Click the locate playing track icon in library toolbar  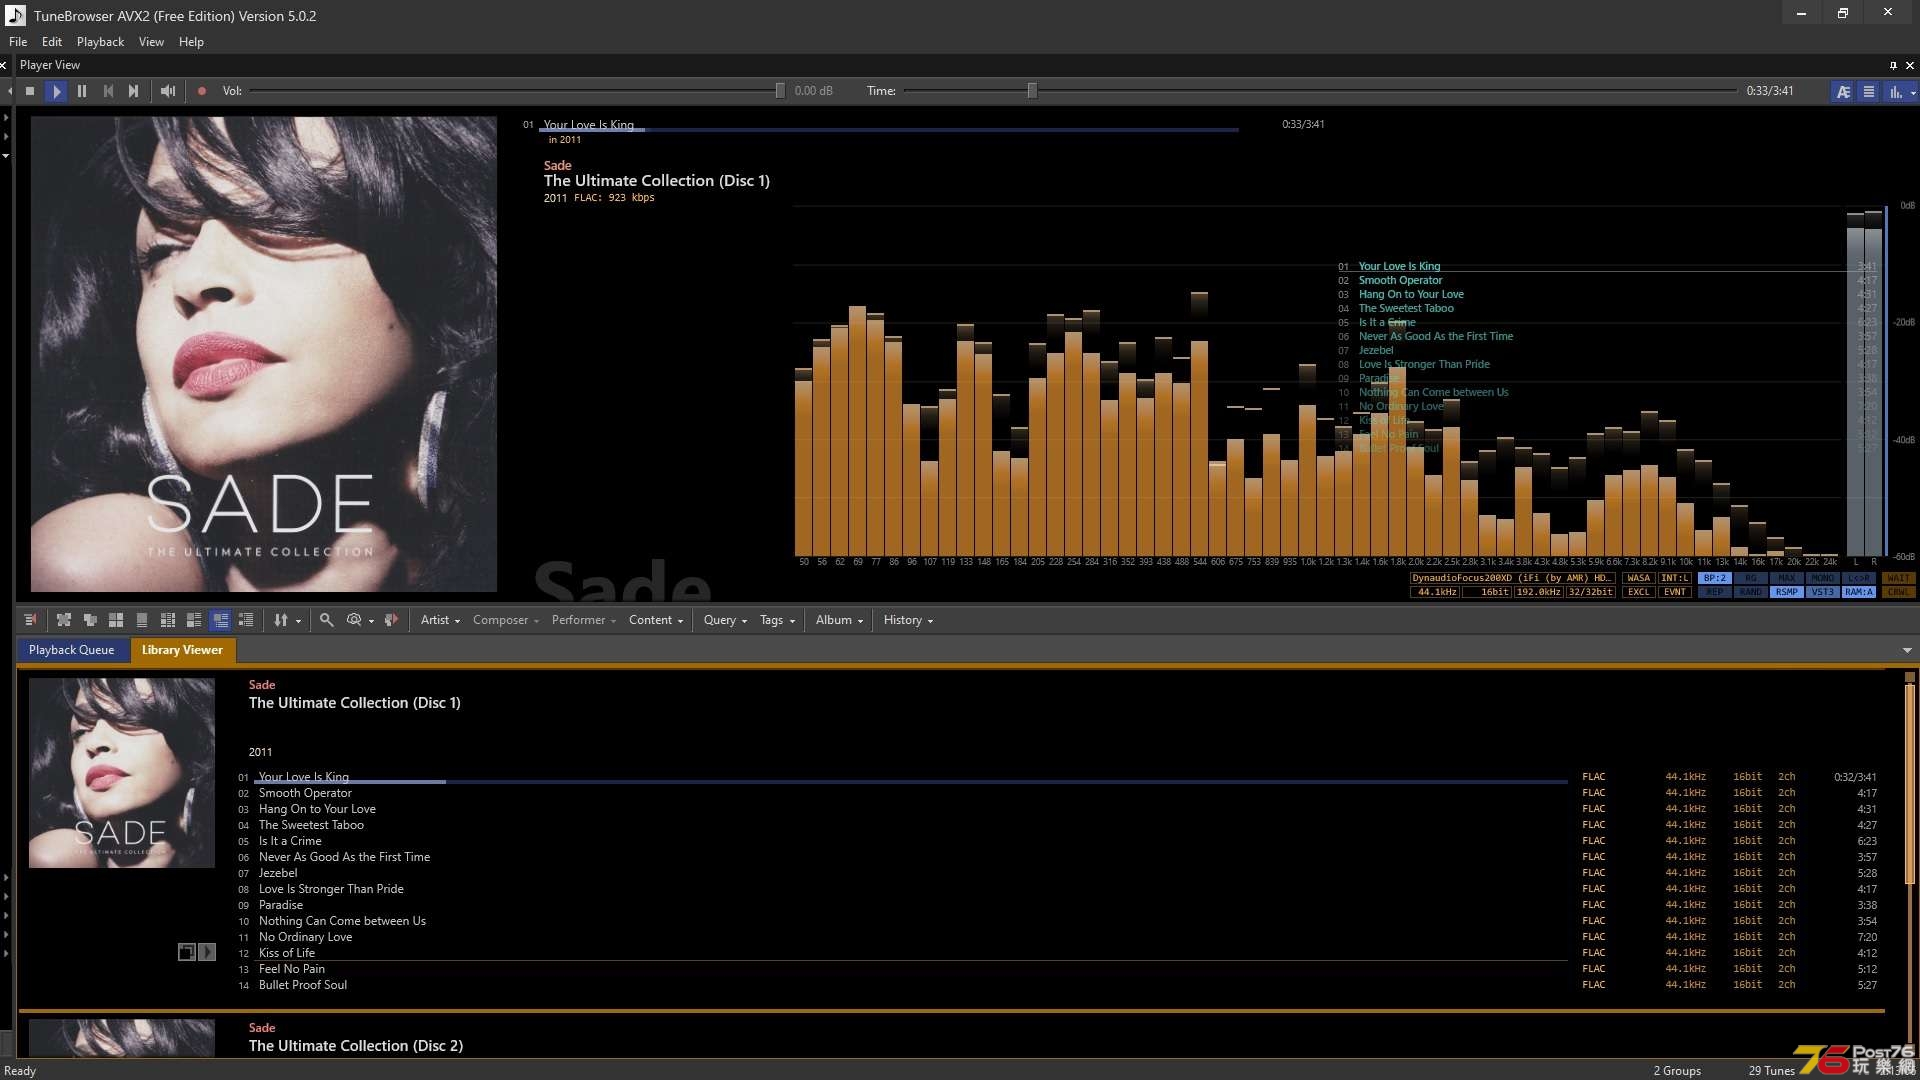(30, 620)
